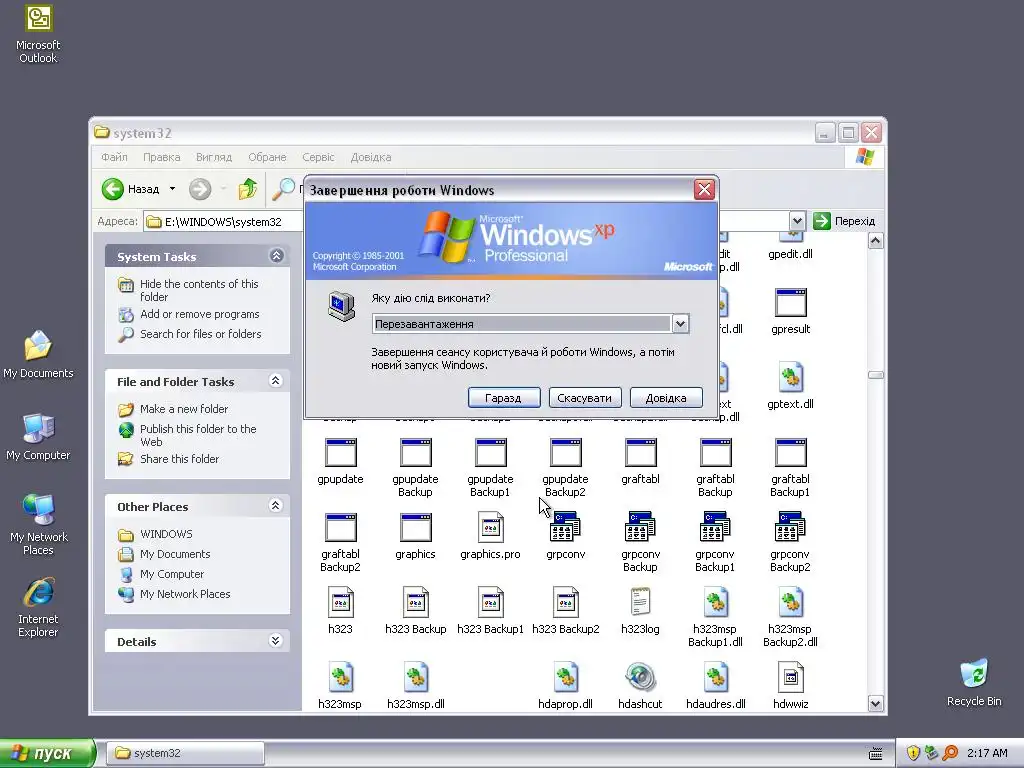Open the h323log text file icon
This screenshot has width=1024, height=768.
[640, 602]
